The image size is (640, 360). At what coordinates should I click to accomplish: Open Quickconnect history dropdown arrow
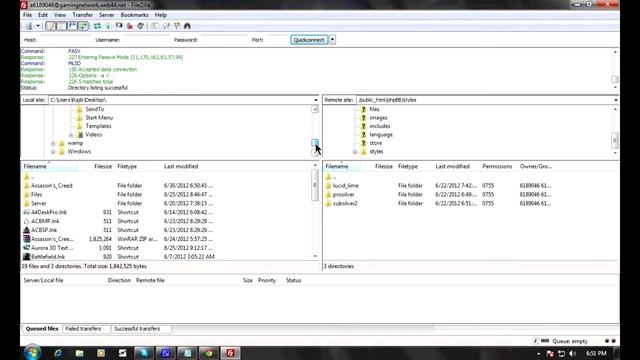[x=332, y=40]
